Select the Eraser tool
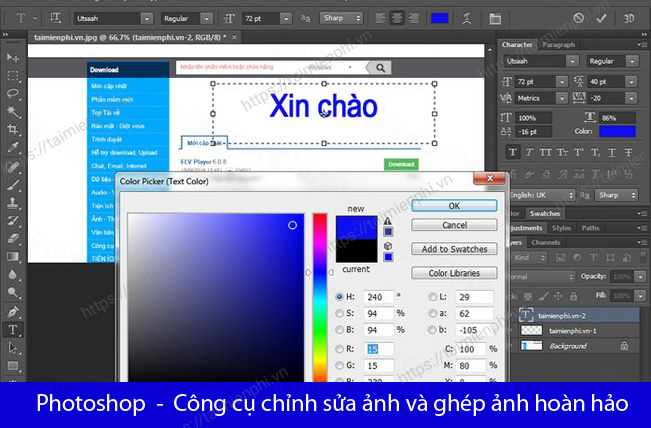The width and height of the screenshot is (651, 428). click(13, 239)
